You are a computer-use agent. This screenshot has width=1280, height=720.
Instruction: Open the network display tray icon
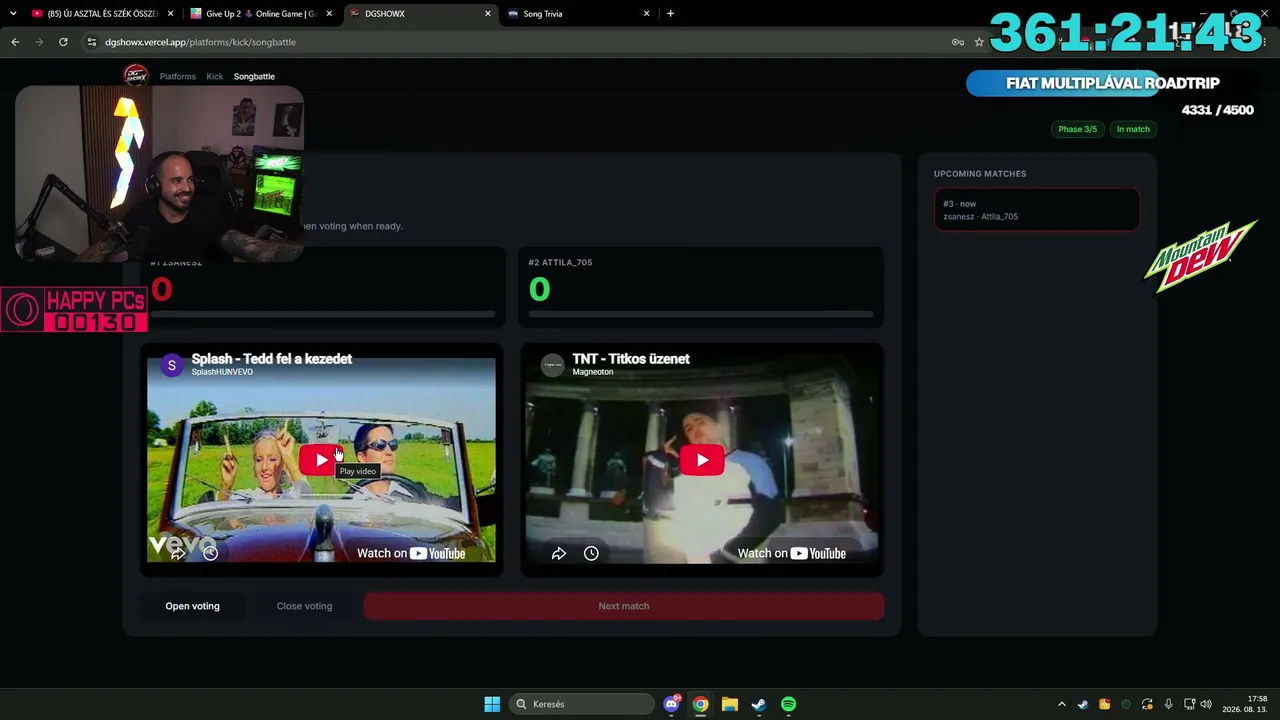coord(1189,704)
